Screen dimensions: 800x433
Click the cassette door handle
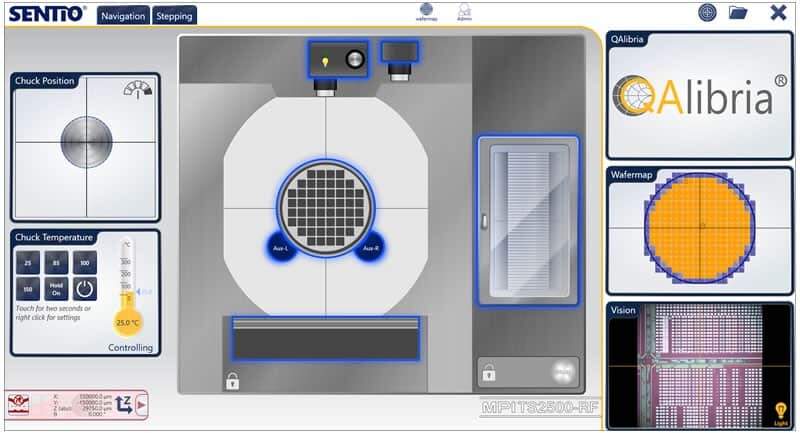484,221
